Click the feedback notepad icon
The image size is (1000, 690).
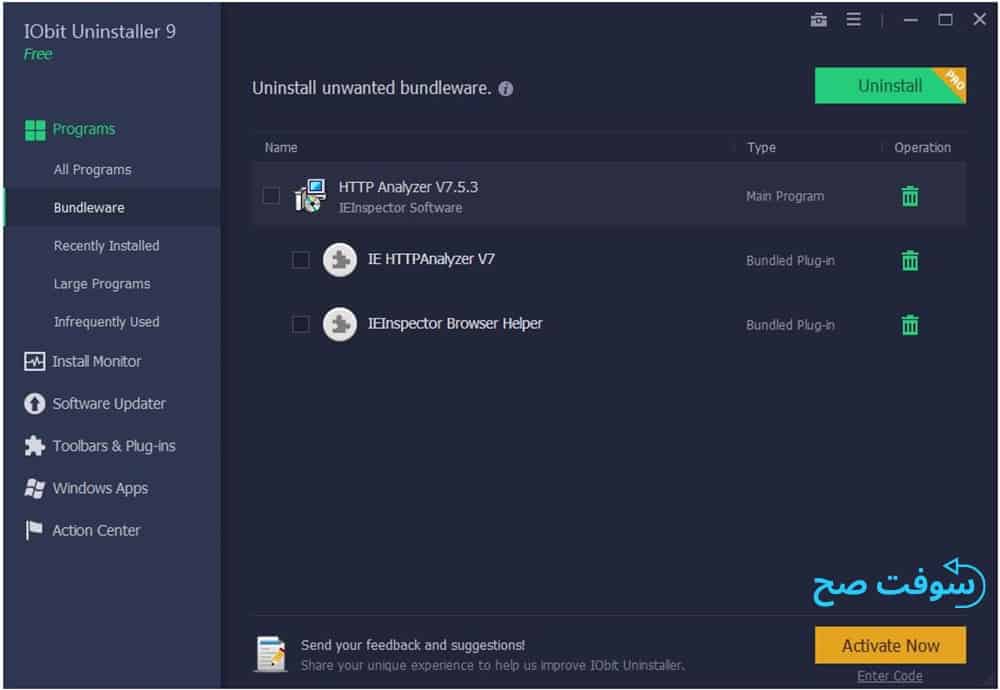(271, 654)
